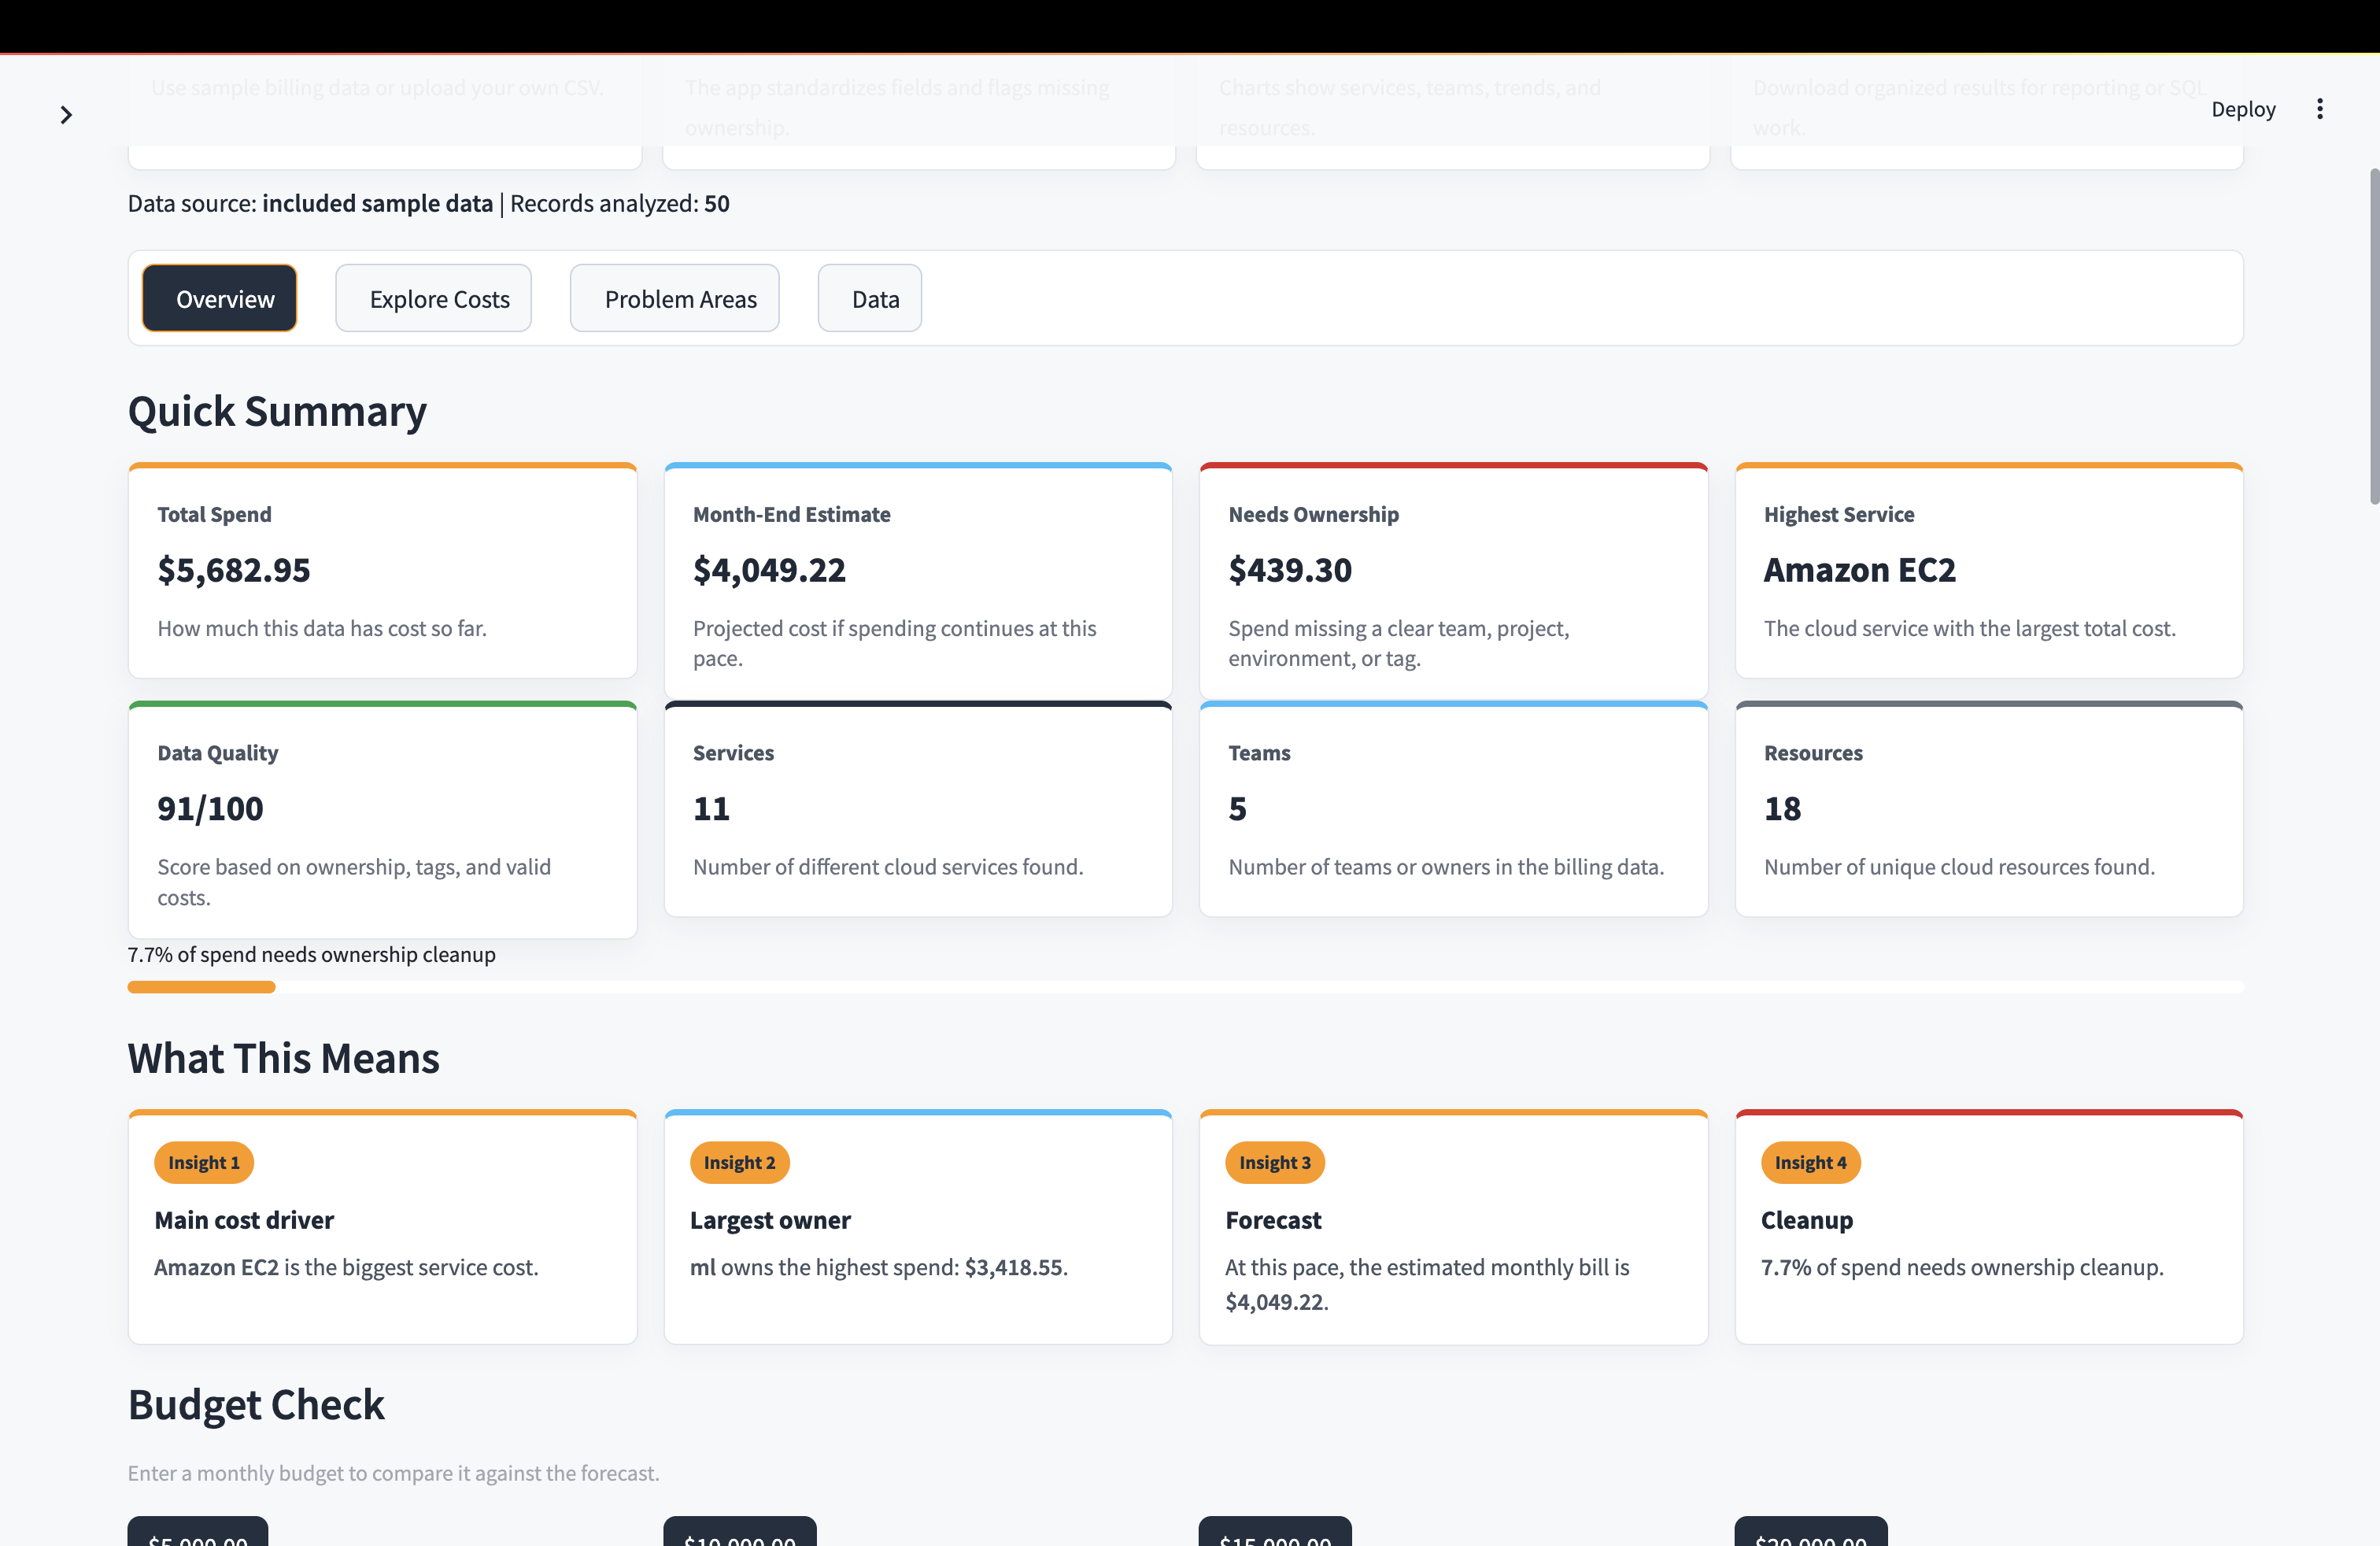Viewport: 2380px width, 1546px height.
Task: Click the Quick Summary heading
Action: pyautogui.click(x=277, y=411)
